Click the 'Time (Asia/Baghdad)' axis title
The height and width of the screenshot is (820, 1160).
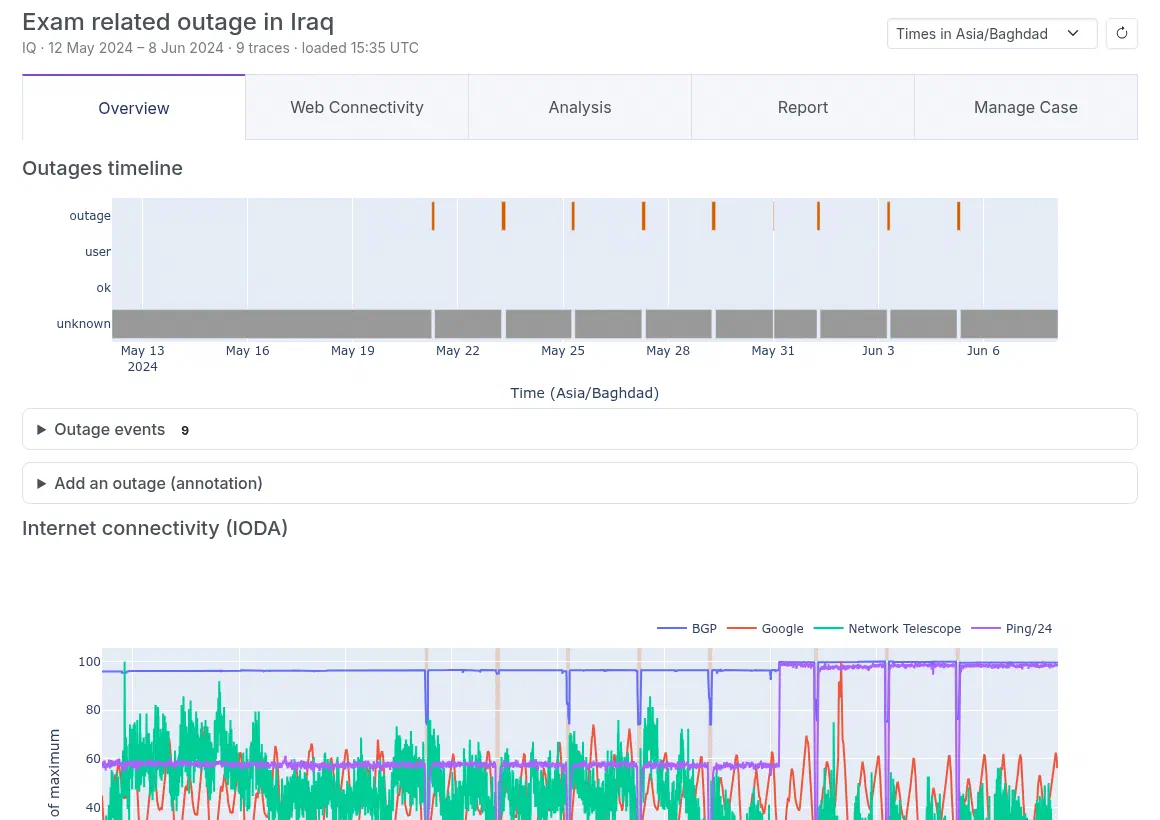pyautogui.click(x=584, y=393)
